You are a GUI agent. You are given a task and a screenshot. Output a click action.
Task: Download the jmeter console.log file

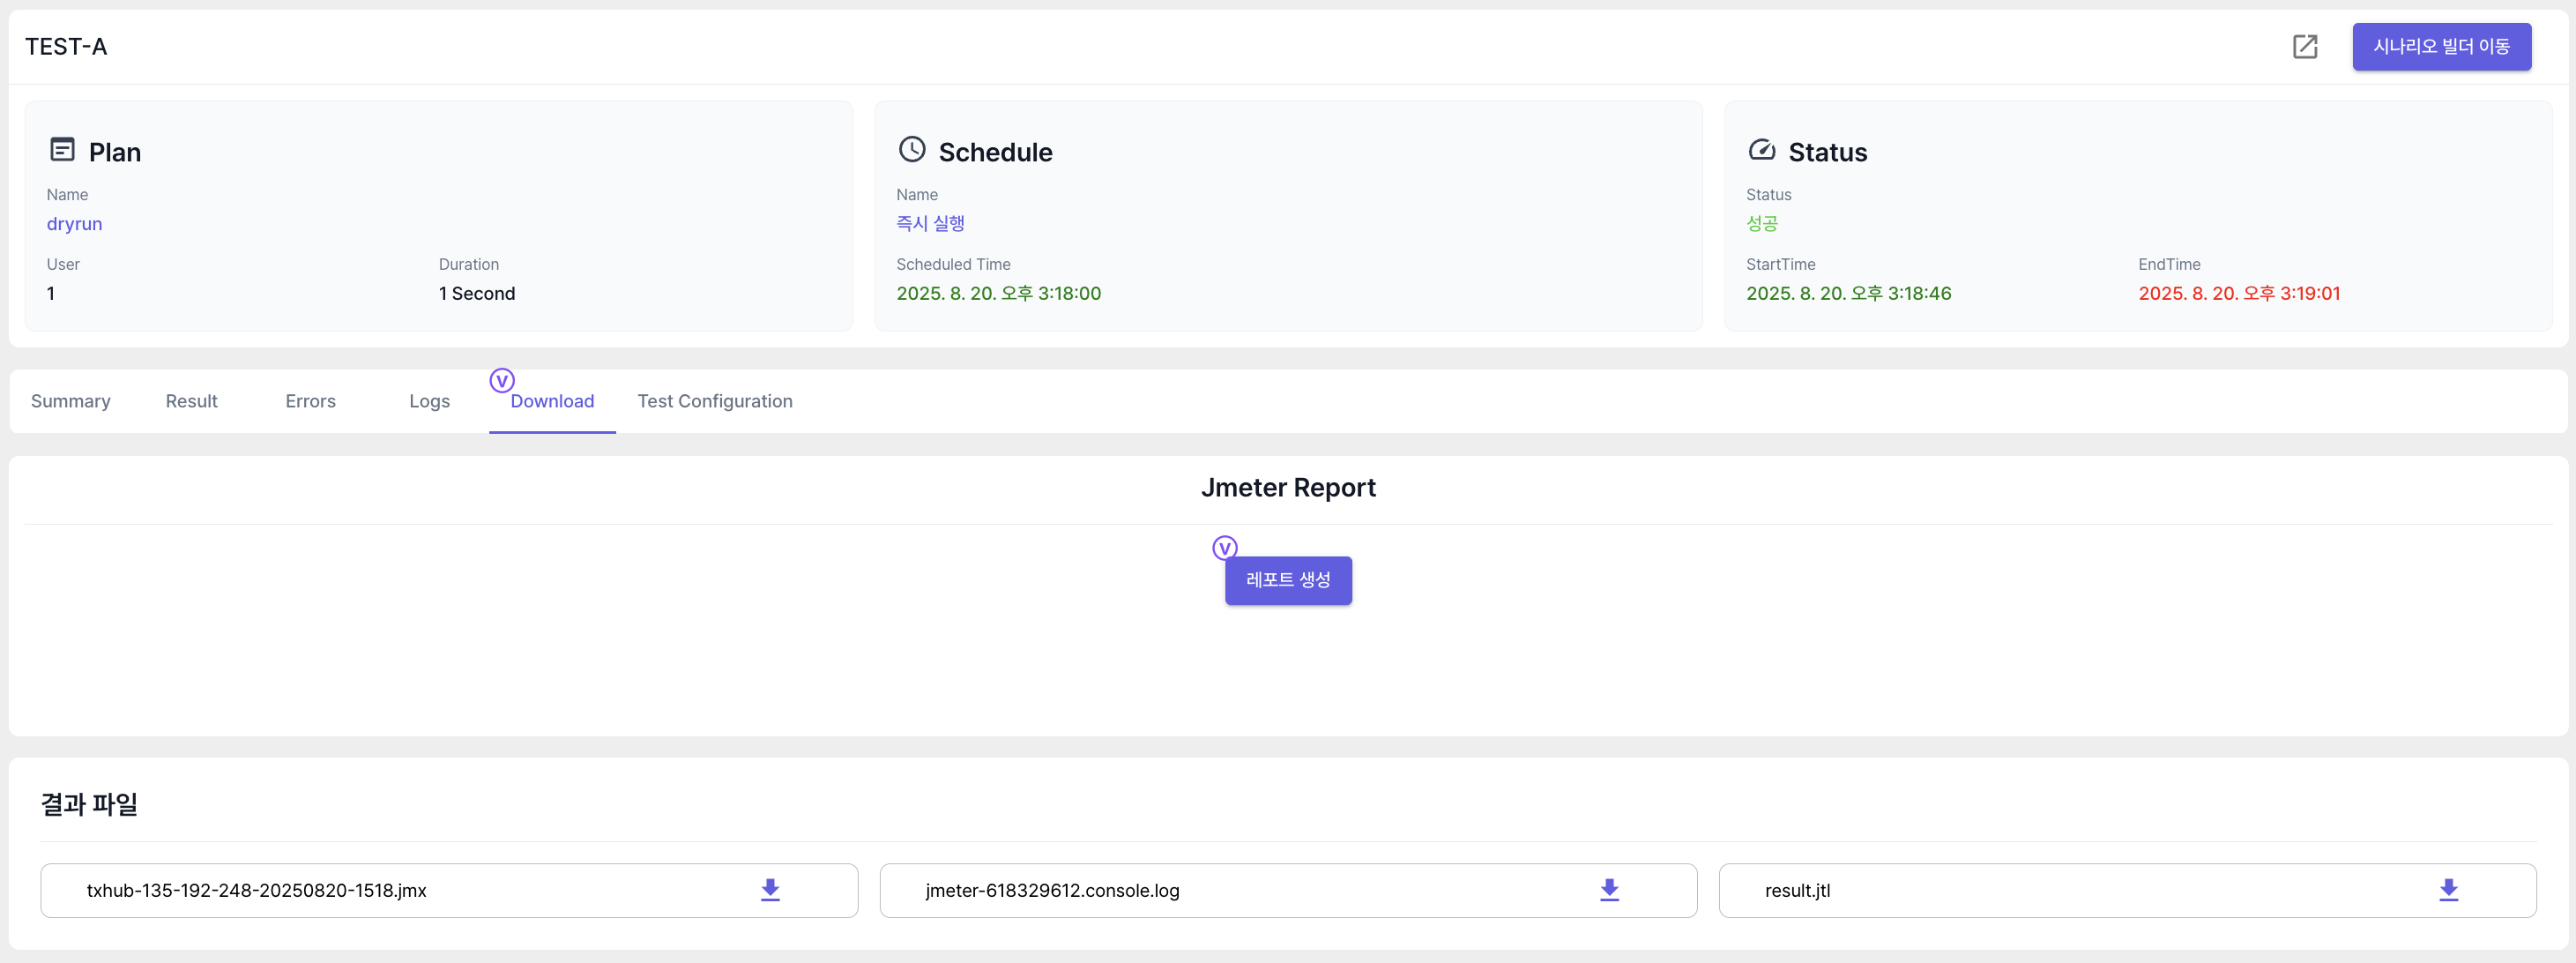[1608, 889]
